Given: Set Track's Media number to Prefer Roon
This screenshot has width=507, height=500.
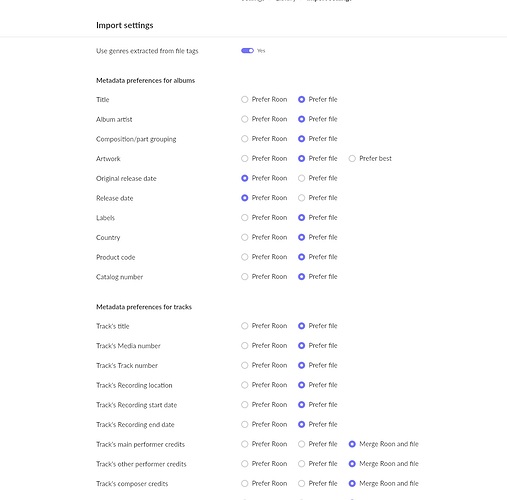Looking at the screenshot, I should click(x=245, y=345).
